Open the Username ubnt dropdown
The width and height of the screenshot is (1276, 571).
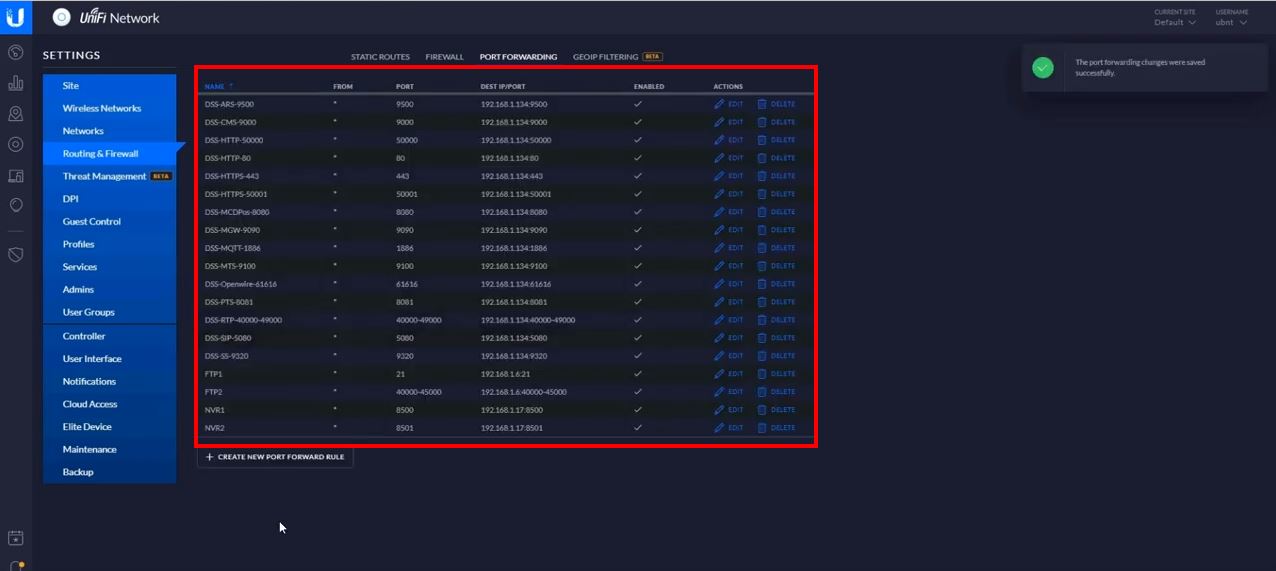1229,22
